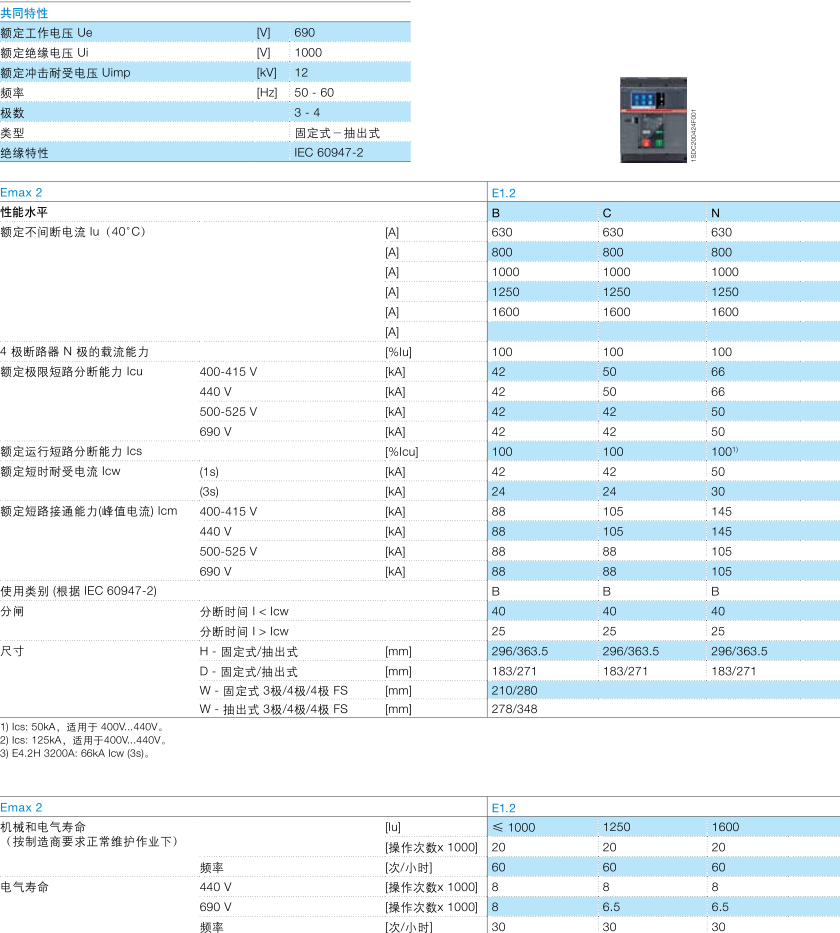The width and height of the screenshot is (840, 933).
Task: Select the "3 - 4" poles value
Action: click(x=307, y=112)
